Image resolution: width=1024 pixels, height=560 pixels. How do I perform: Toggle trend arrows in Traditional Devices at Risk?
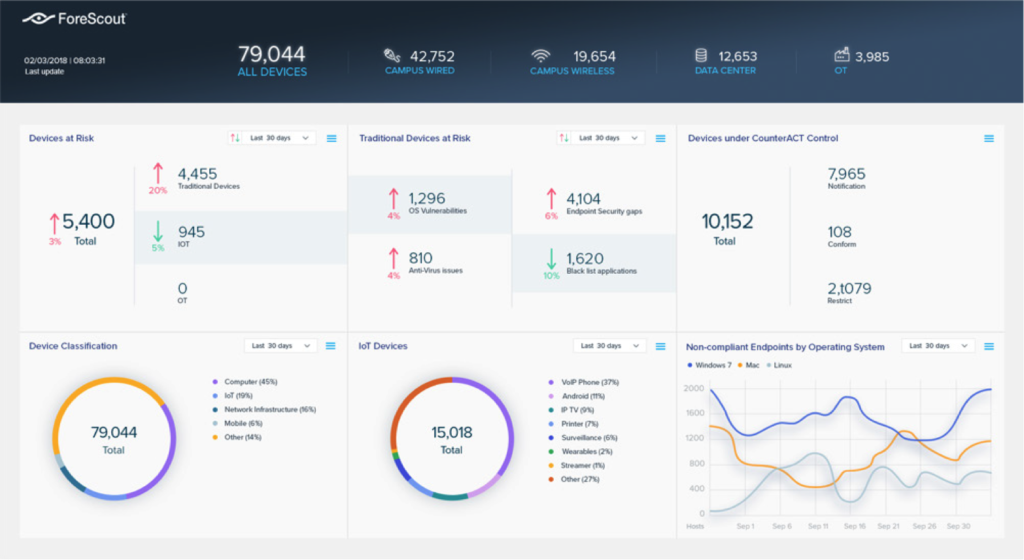point(564,138)
